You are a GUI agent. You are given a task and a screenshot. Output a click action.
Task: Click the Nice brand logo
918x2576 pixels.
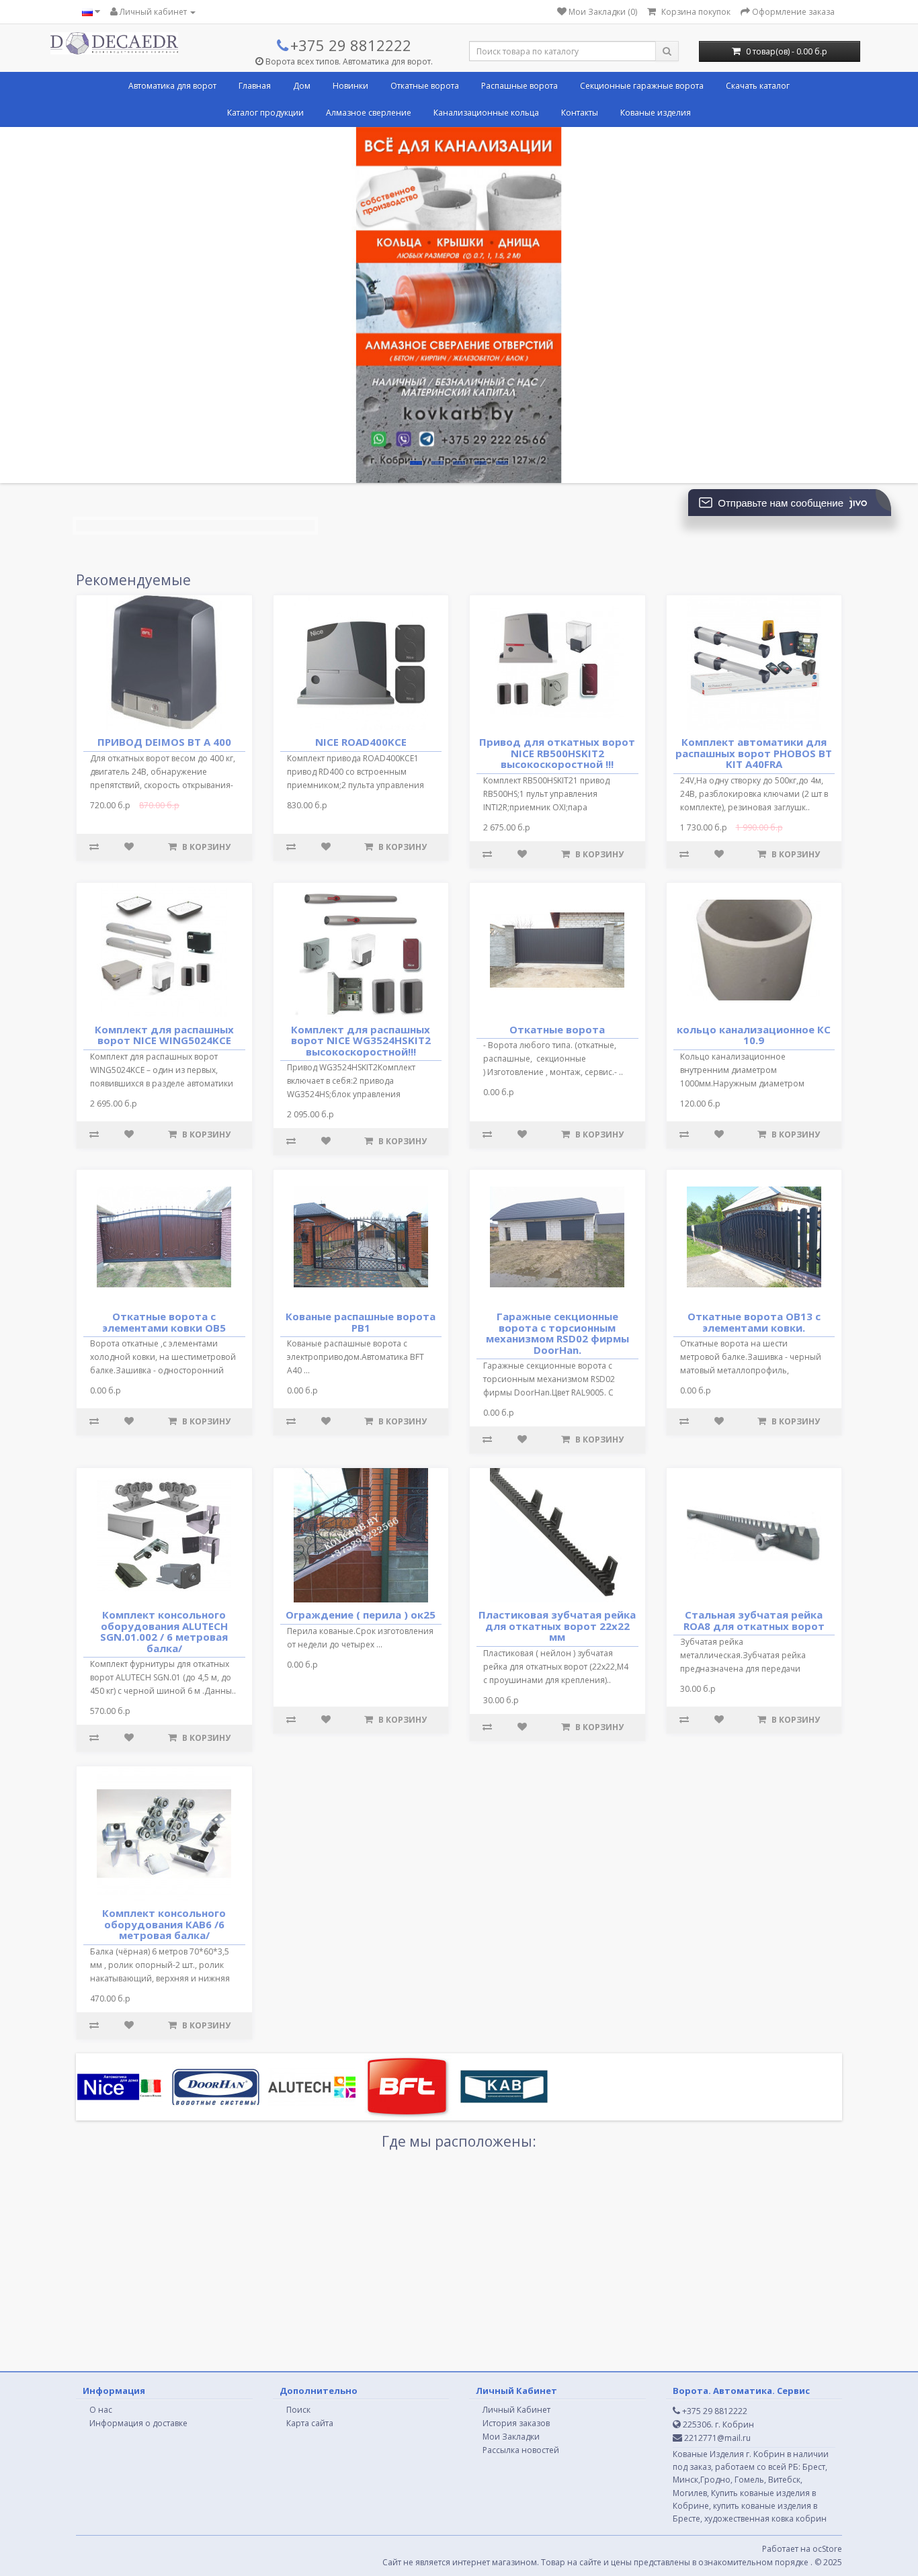(119, 2086)
